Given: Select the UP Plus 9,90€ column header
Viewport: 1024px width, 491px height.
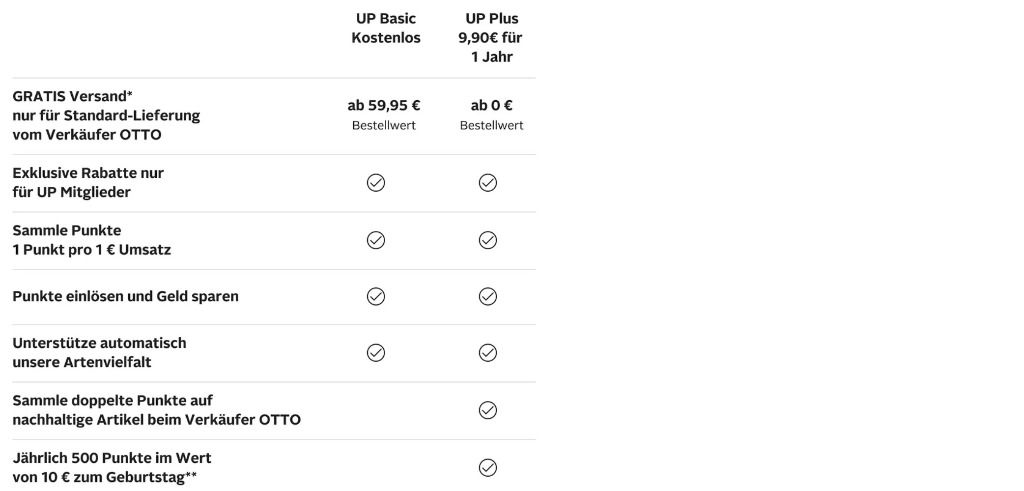Looking at the screenshot, I should pyautogui.click(x=491, y=37).
